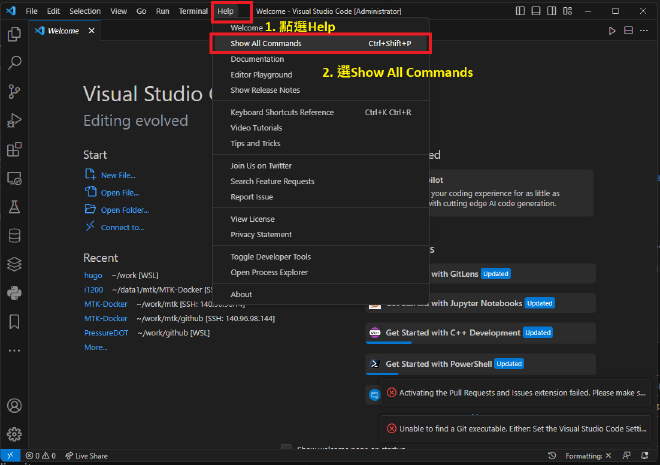Show additional views ellipsis in activity bar
The image size is (660, 465).
[14, 351]
